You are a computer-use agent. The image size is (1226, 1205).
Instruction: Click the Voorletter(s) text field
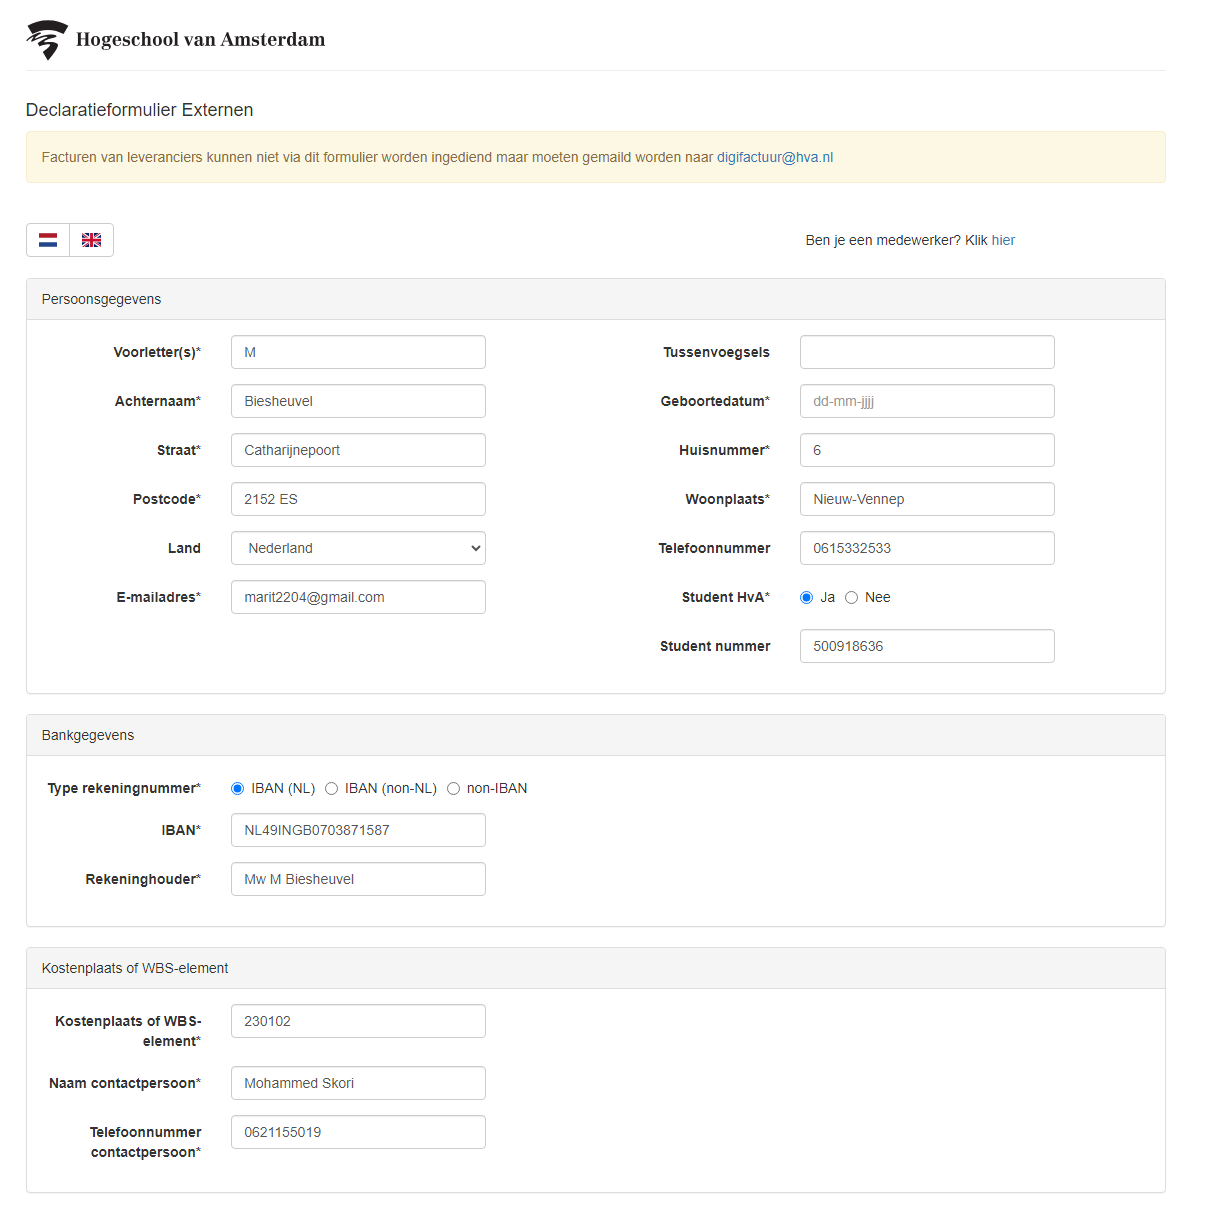tap(358, 352)
